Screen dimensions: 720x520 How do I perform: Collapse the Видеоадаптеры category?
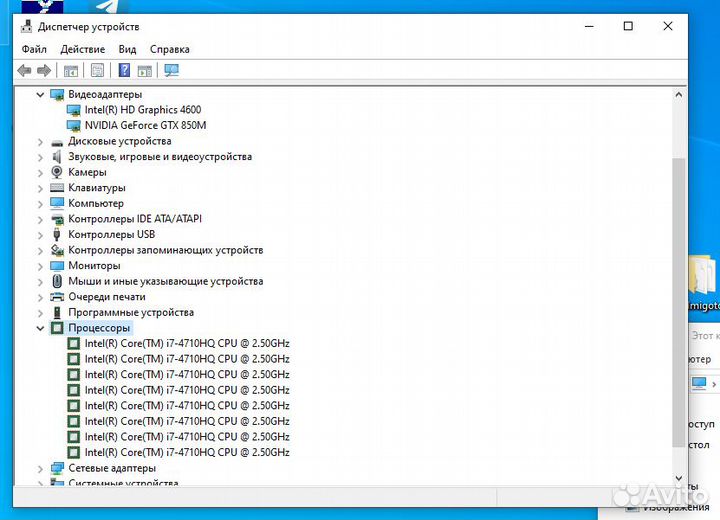41,94
